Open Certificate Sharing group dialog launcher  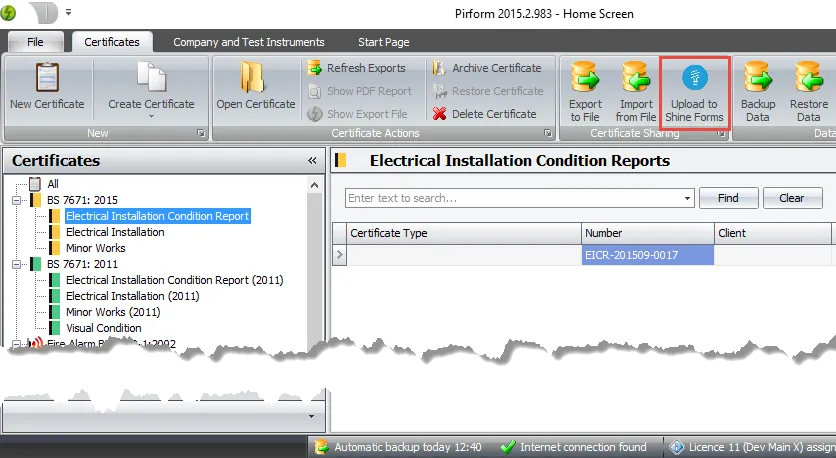721,133
